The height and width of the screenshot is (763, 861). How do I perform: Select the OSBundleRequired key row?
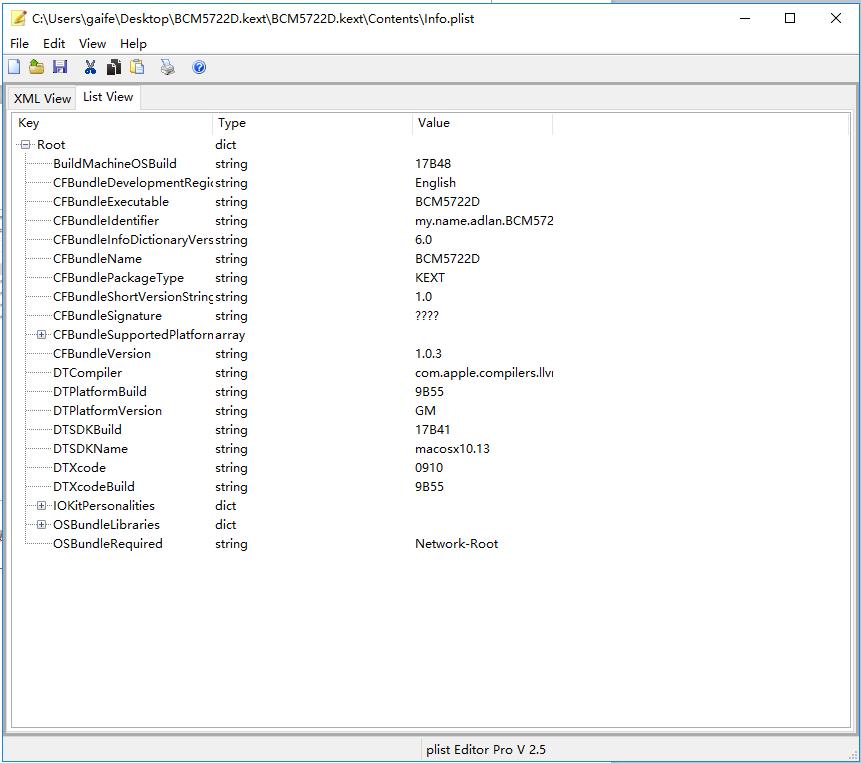[107, 544]
